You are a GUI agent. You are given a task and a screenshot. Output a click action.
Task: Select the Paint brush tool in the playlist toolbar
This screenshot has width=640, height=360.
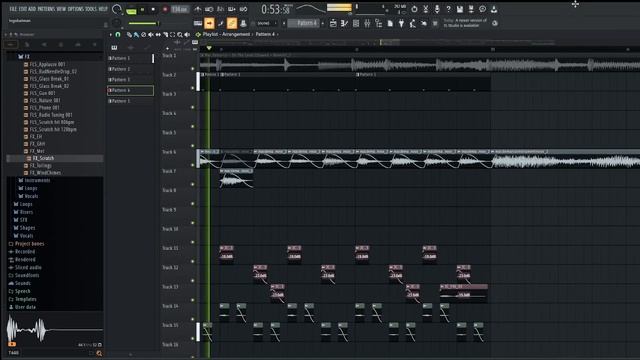(x=136, y=35)
